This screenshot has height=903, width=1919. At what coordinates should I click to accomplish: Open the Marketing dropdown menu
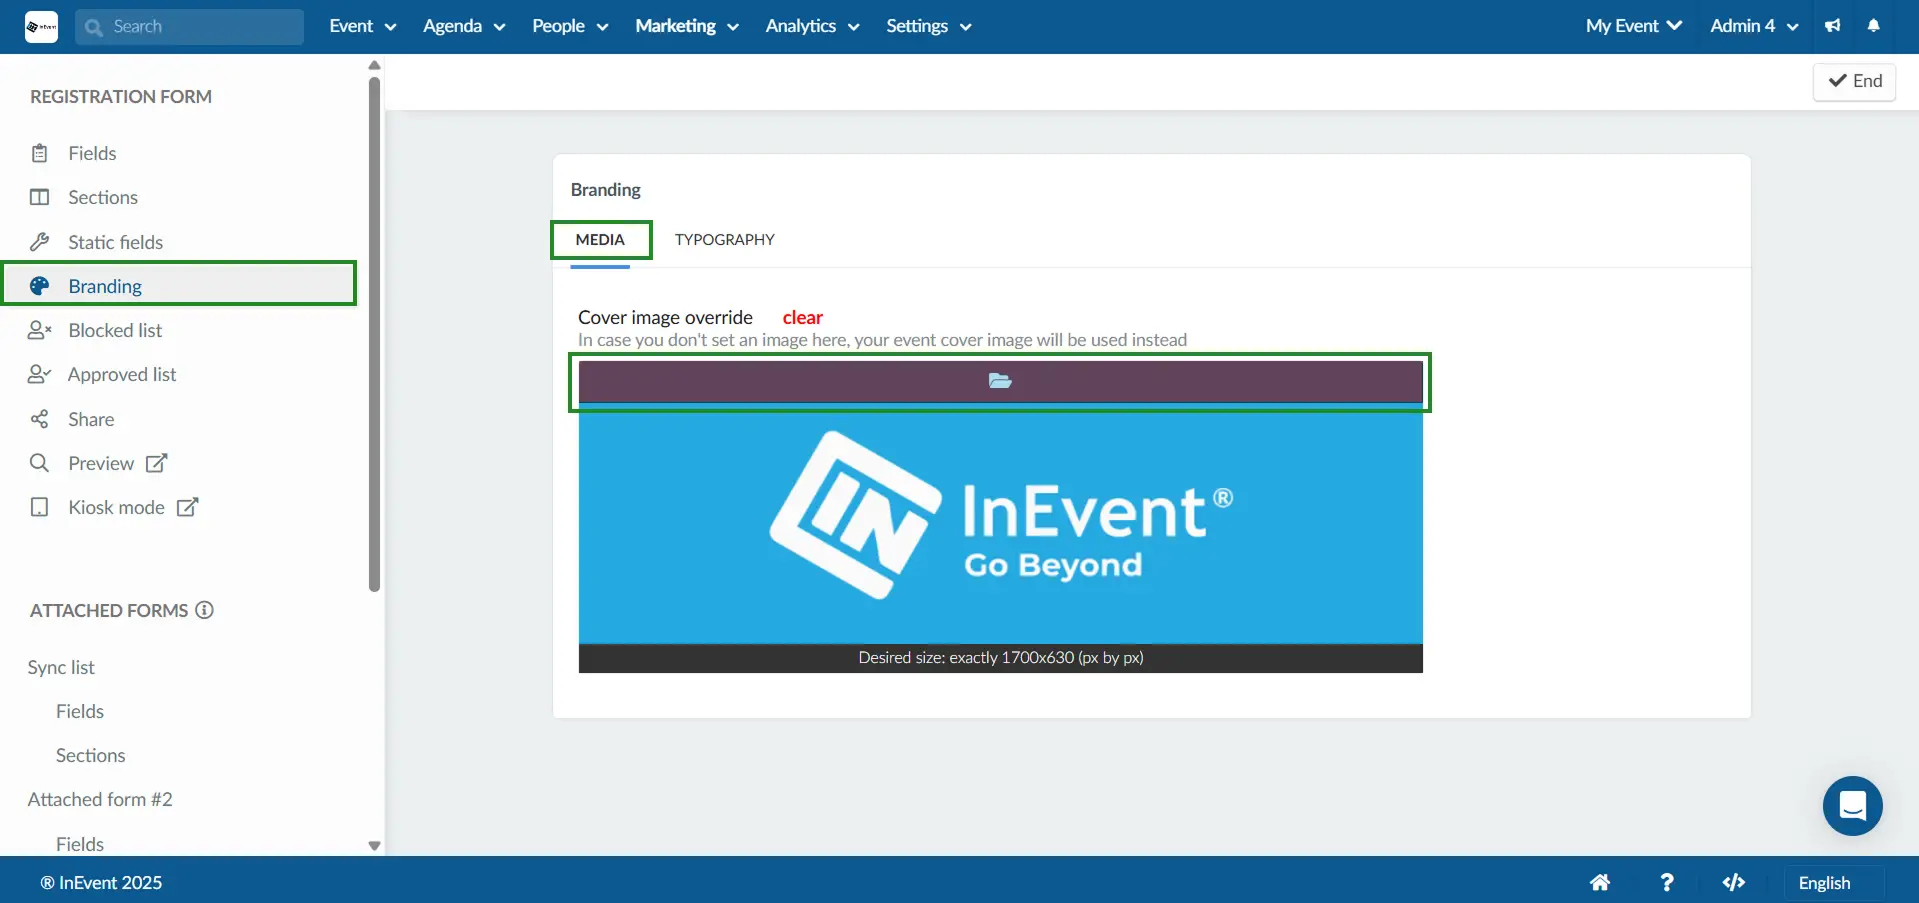pyautogui.click(x=687, y=26)
